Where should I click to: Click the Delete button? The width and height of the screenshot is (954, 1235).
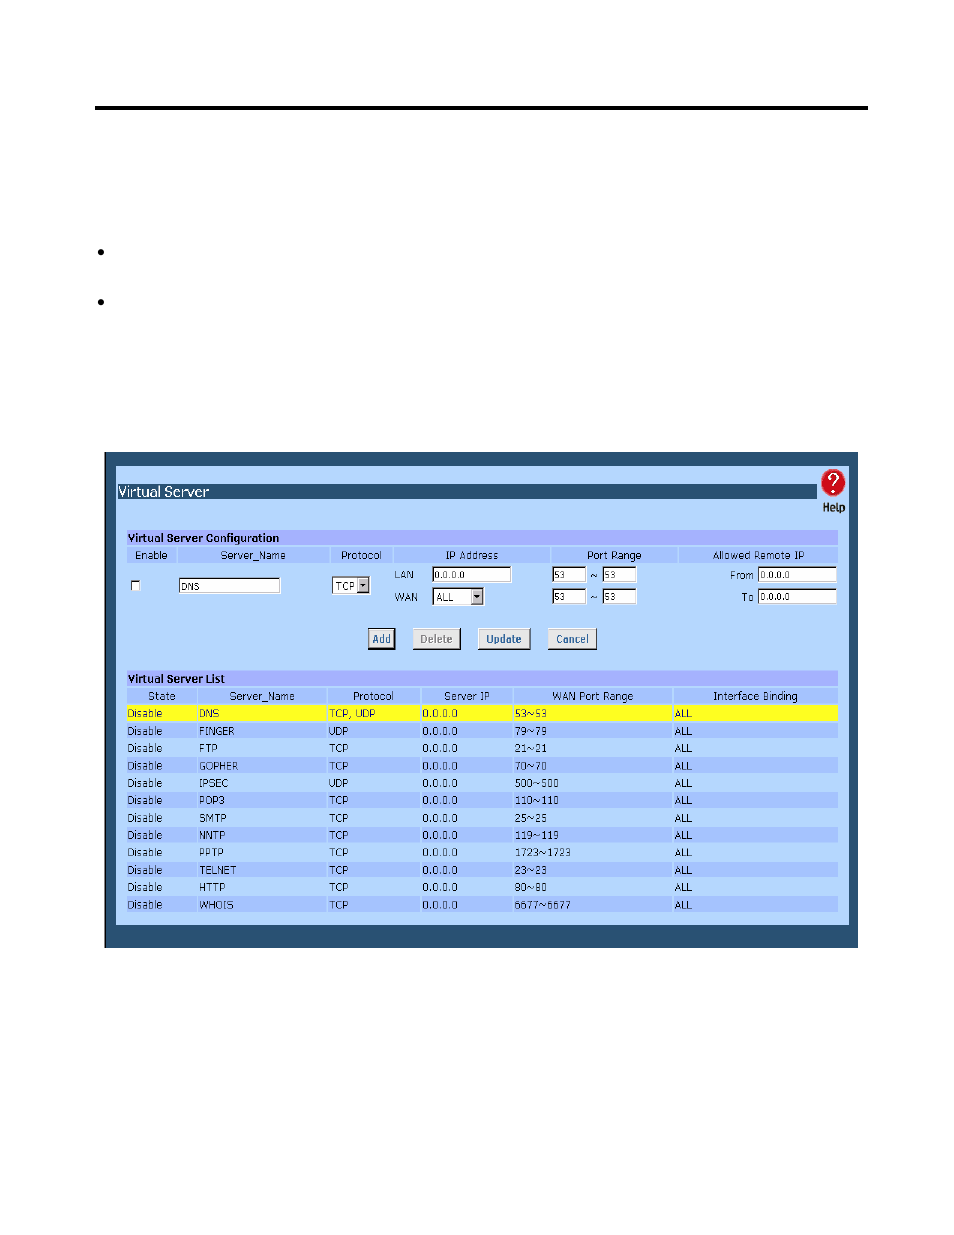[x=436, y=639]
